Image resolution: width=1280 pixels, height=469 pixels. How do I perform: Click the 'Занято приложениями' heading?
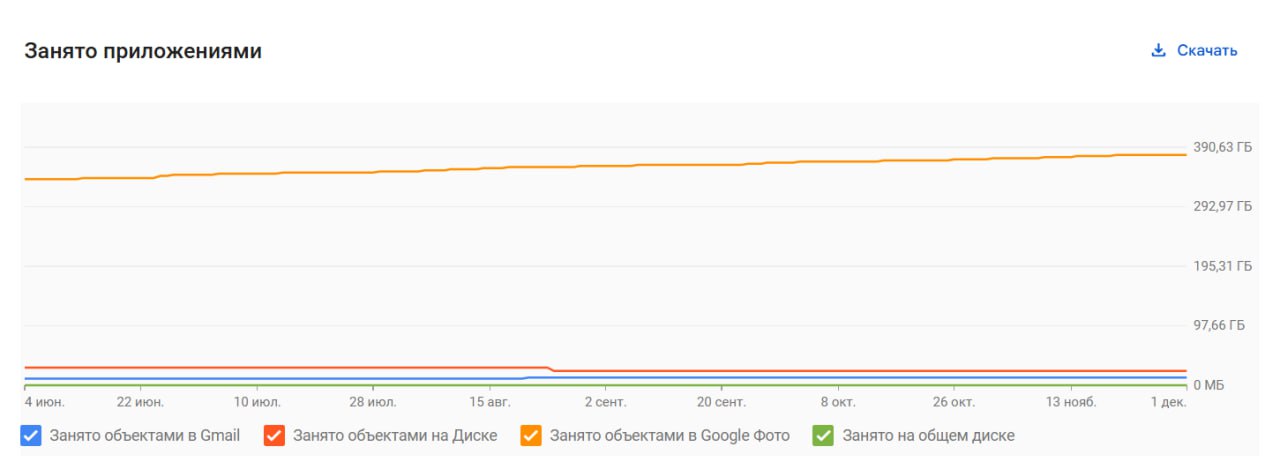(143, 51)
